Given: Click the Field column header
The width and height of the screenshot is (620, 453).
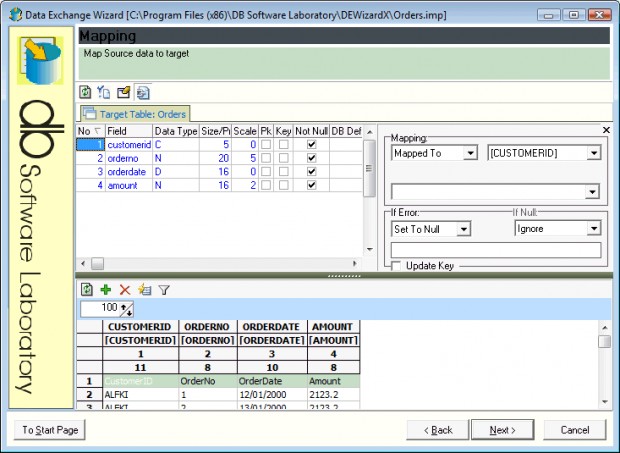Looking at the screenshot, I should point(129,131).
